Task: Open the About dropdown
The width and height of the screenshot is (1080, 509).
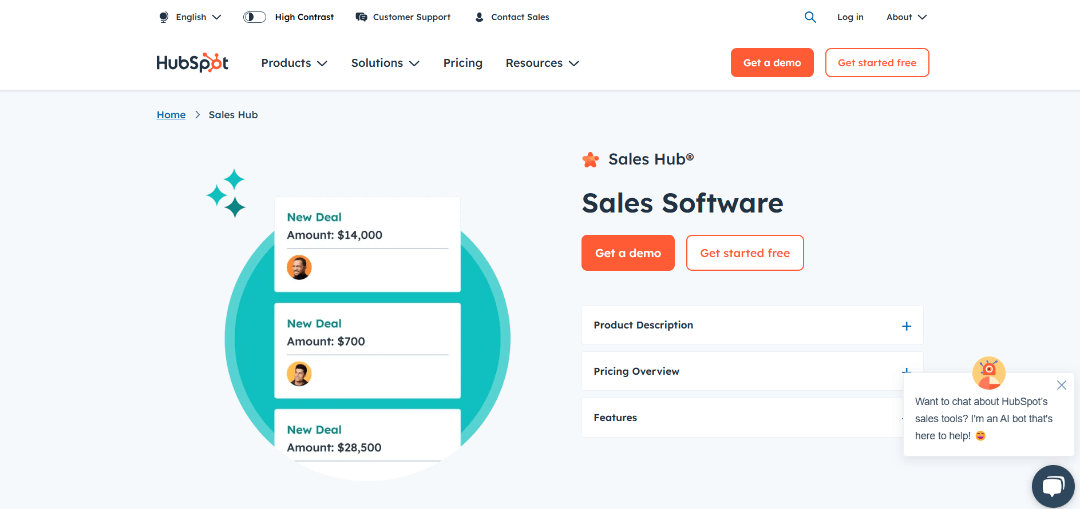Action: [906, 17]
